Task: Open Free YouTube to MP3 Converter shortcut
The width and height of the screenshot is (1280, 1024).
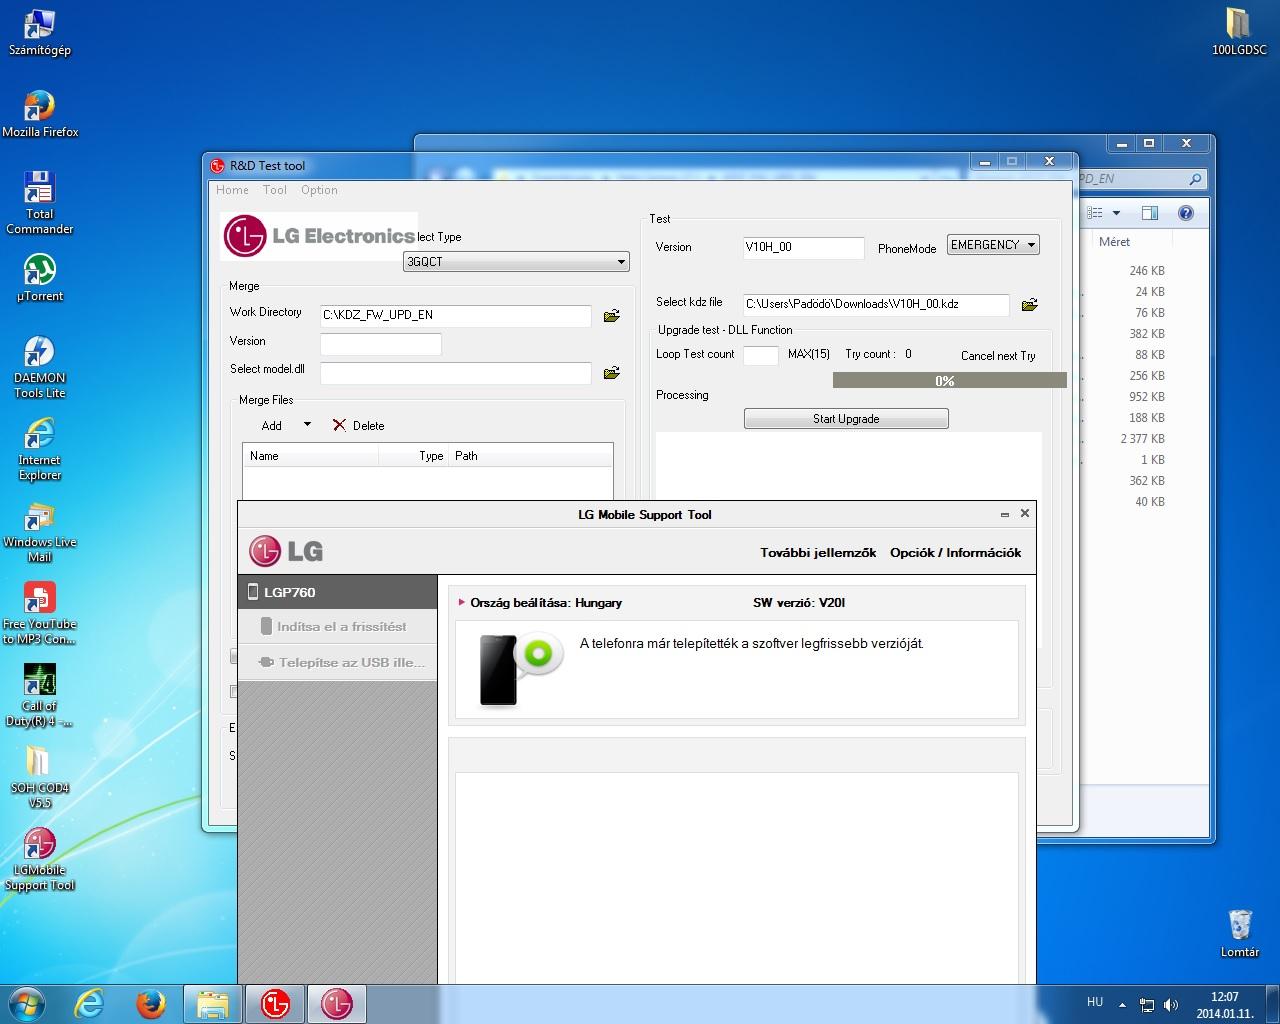Action: [x=40, y=613]
